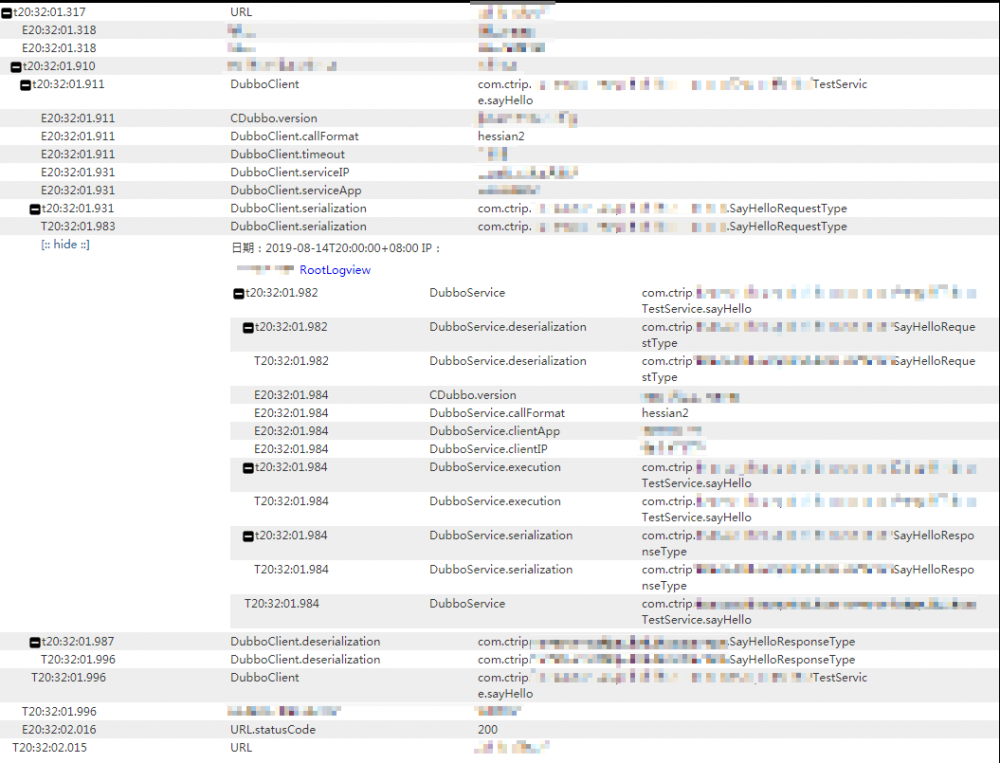Collapse the t20:32:01.910 transaction node
Viewport: 1000px width, 763px height.
tap(16, 66)
